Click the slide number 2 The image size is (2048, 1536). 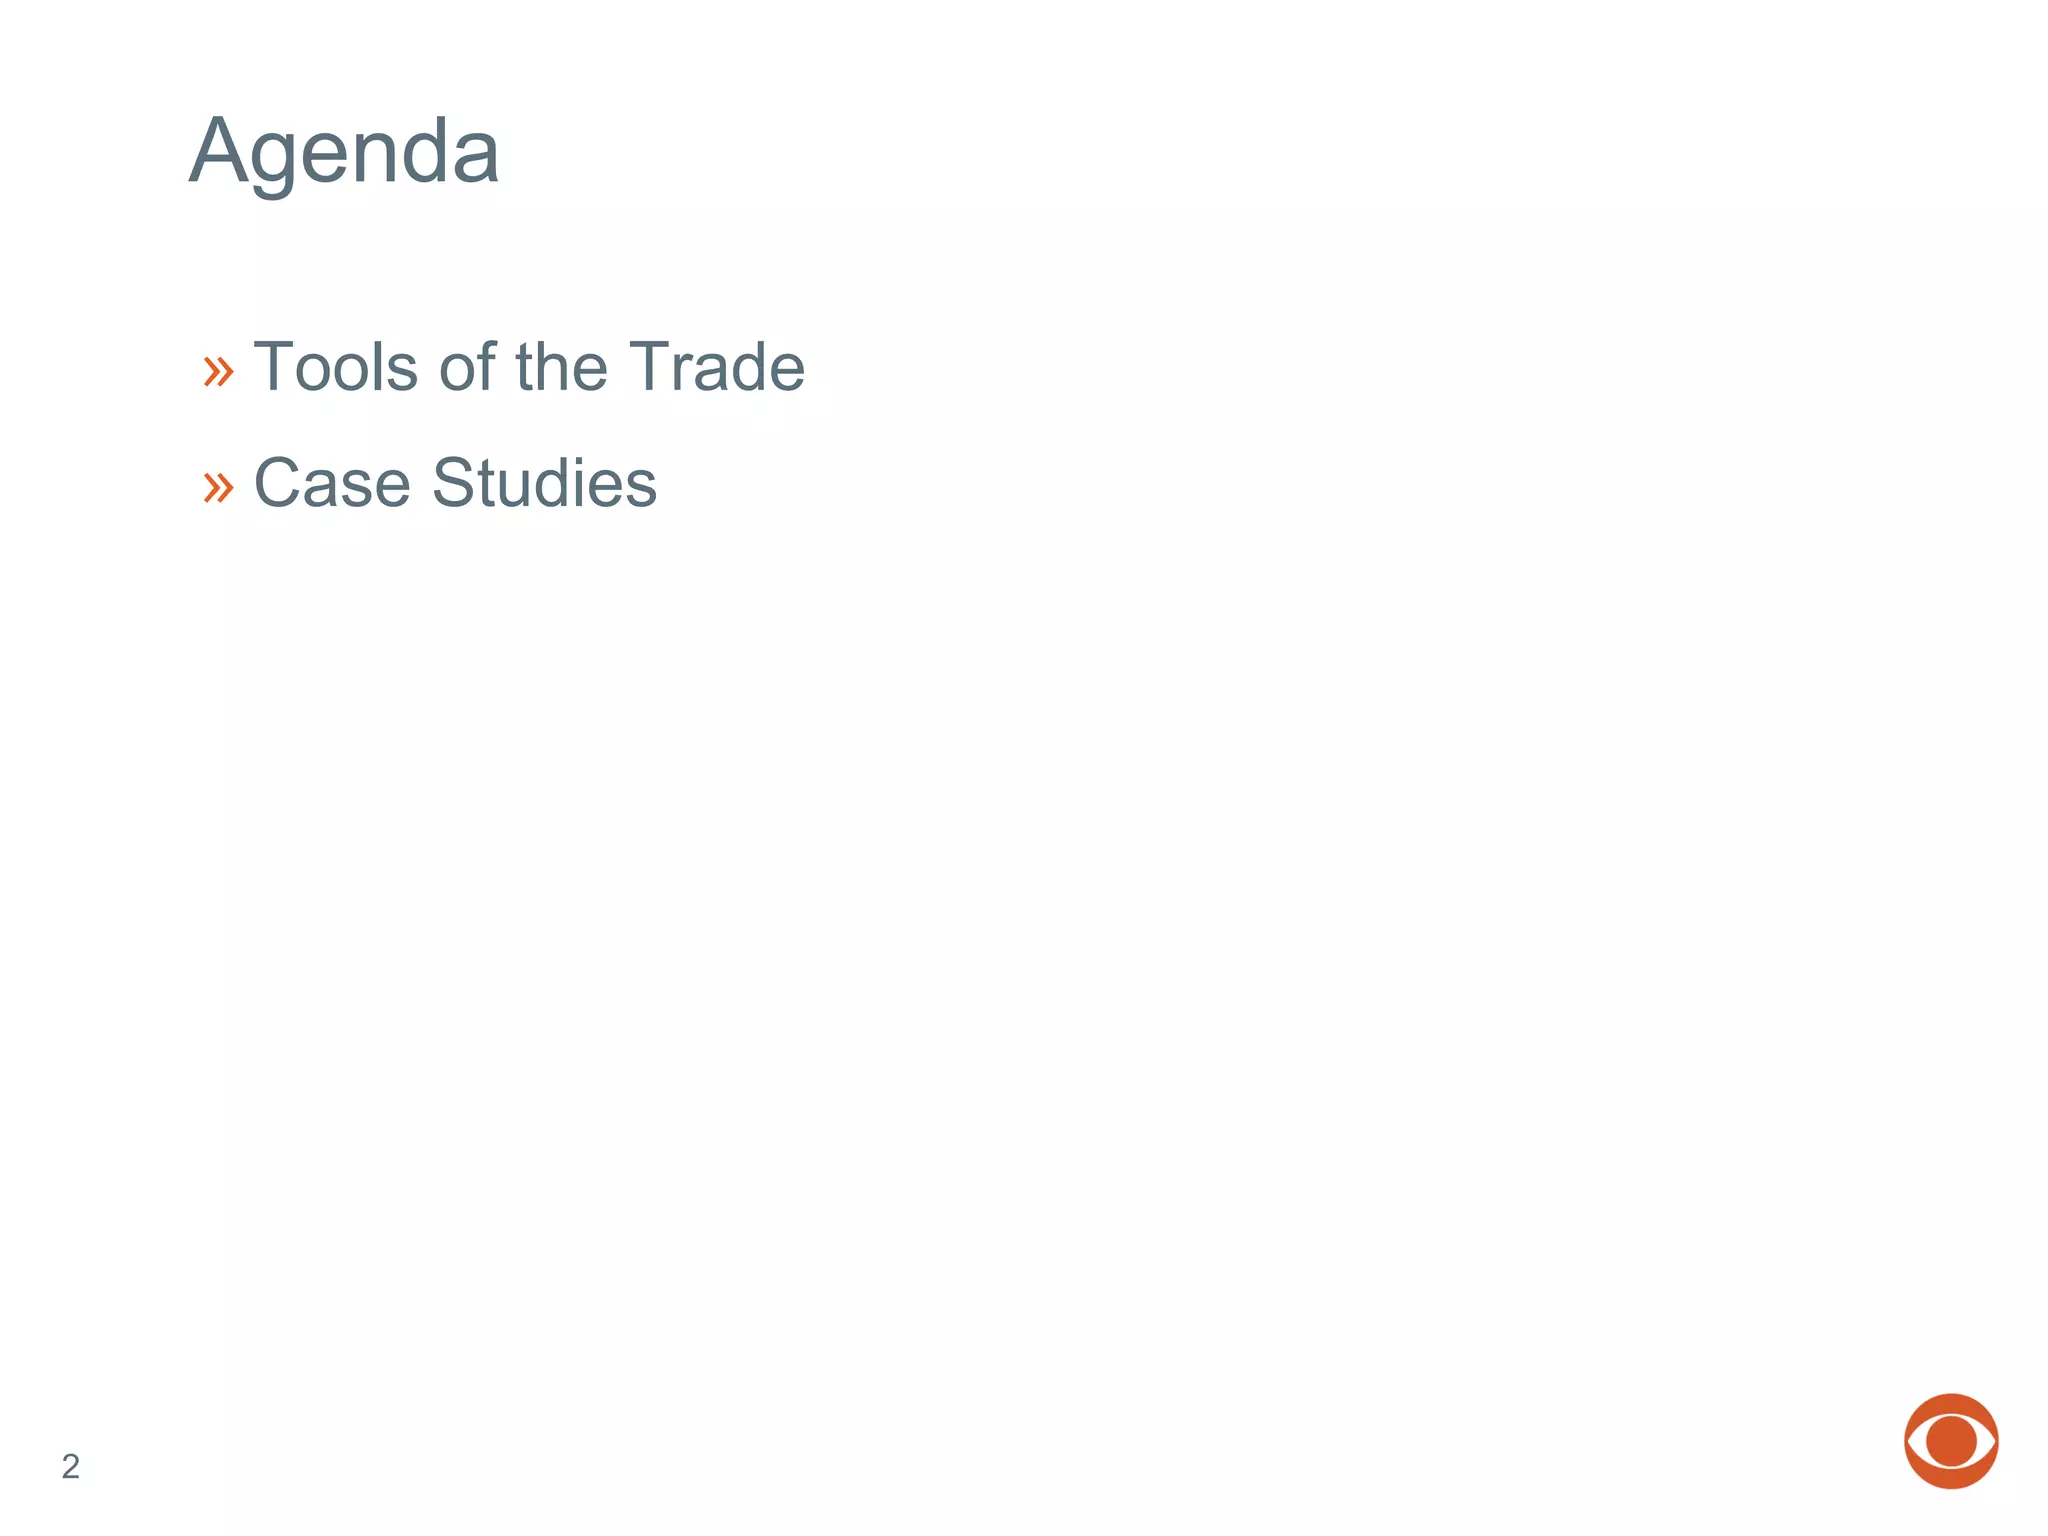tap(70, 1466)
